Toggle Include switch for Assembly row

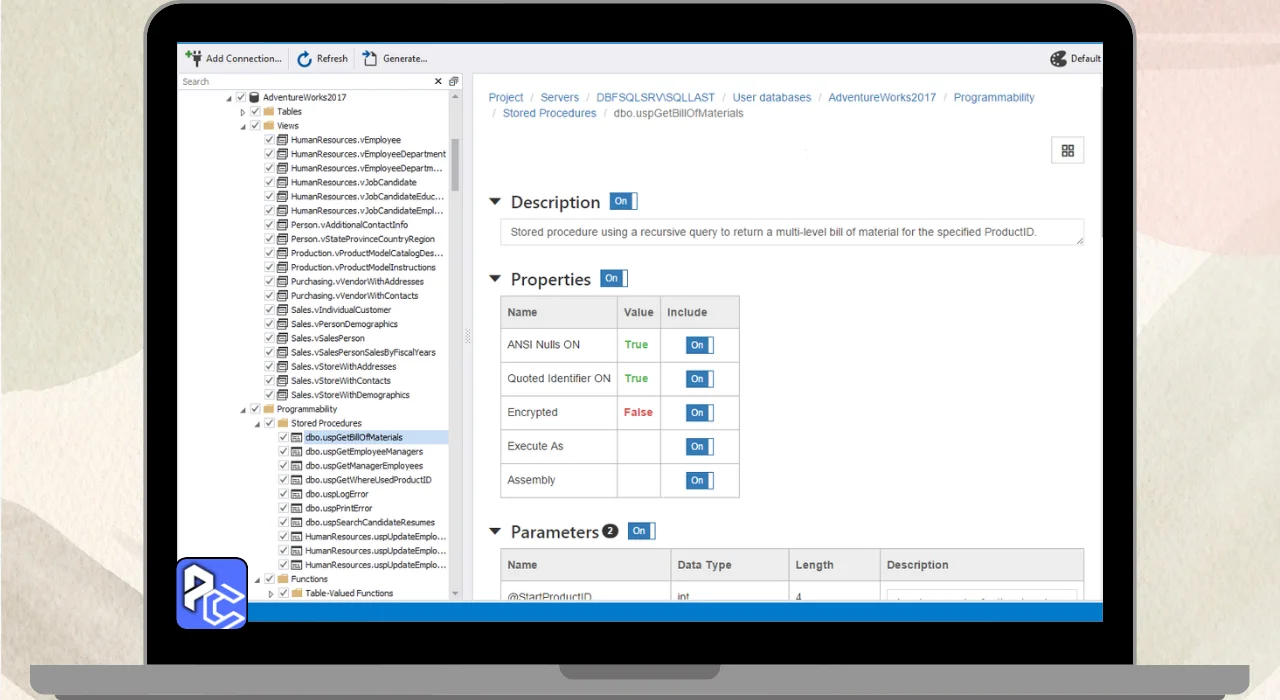pos(700,481)
